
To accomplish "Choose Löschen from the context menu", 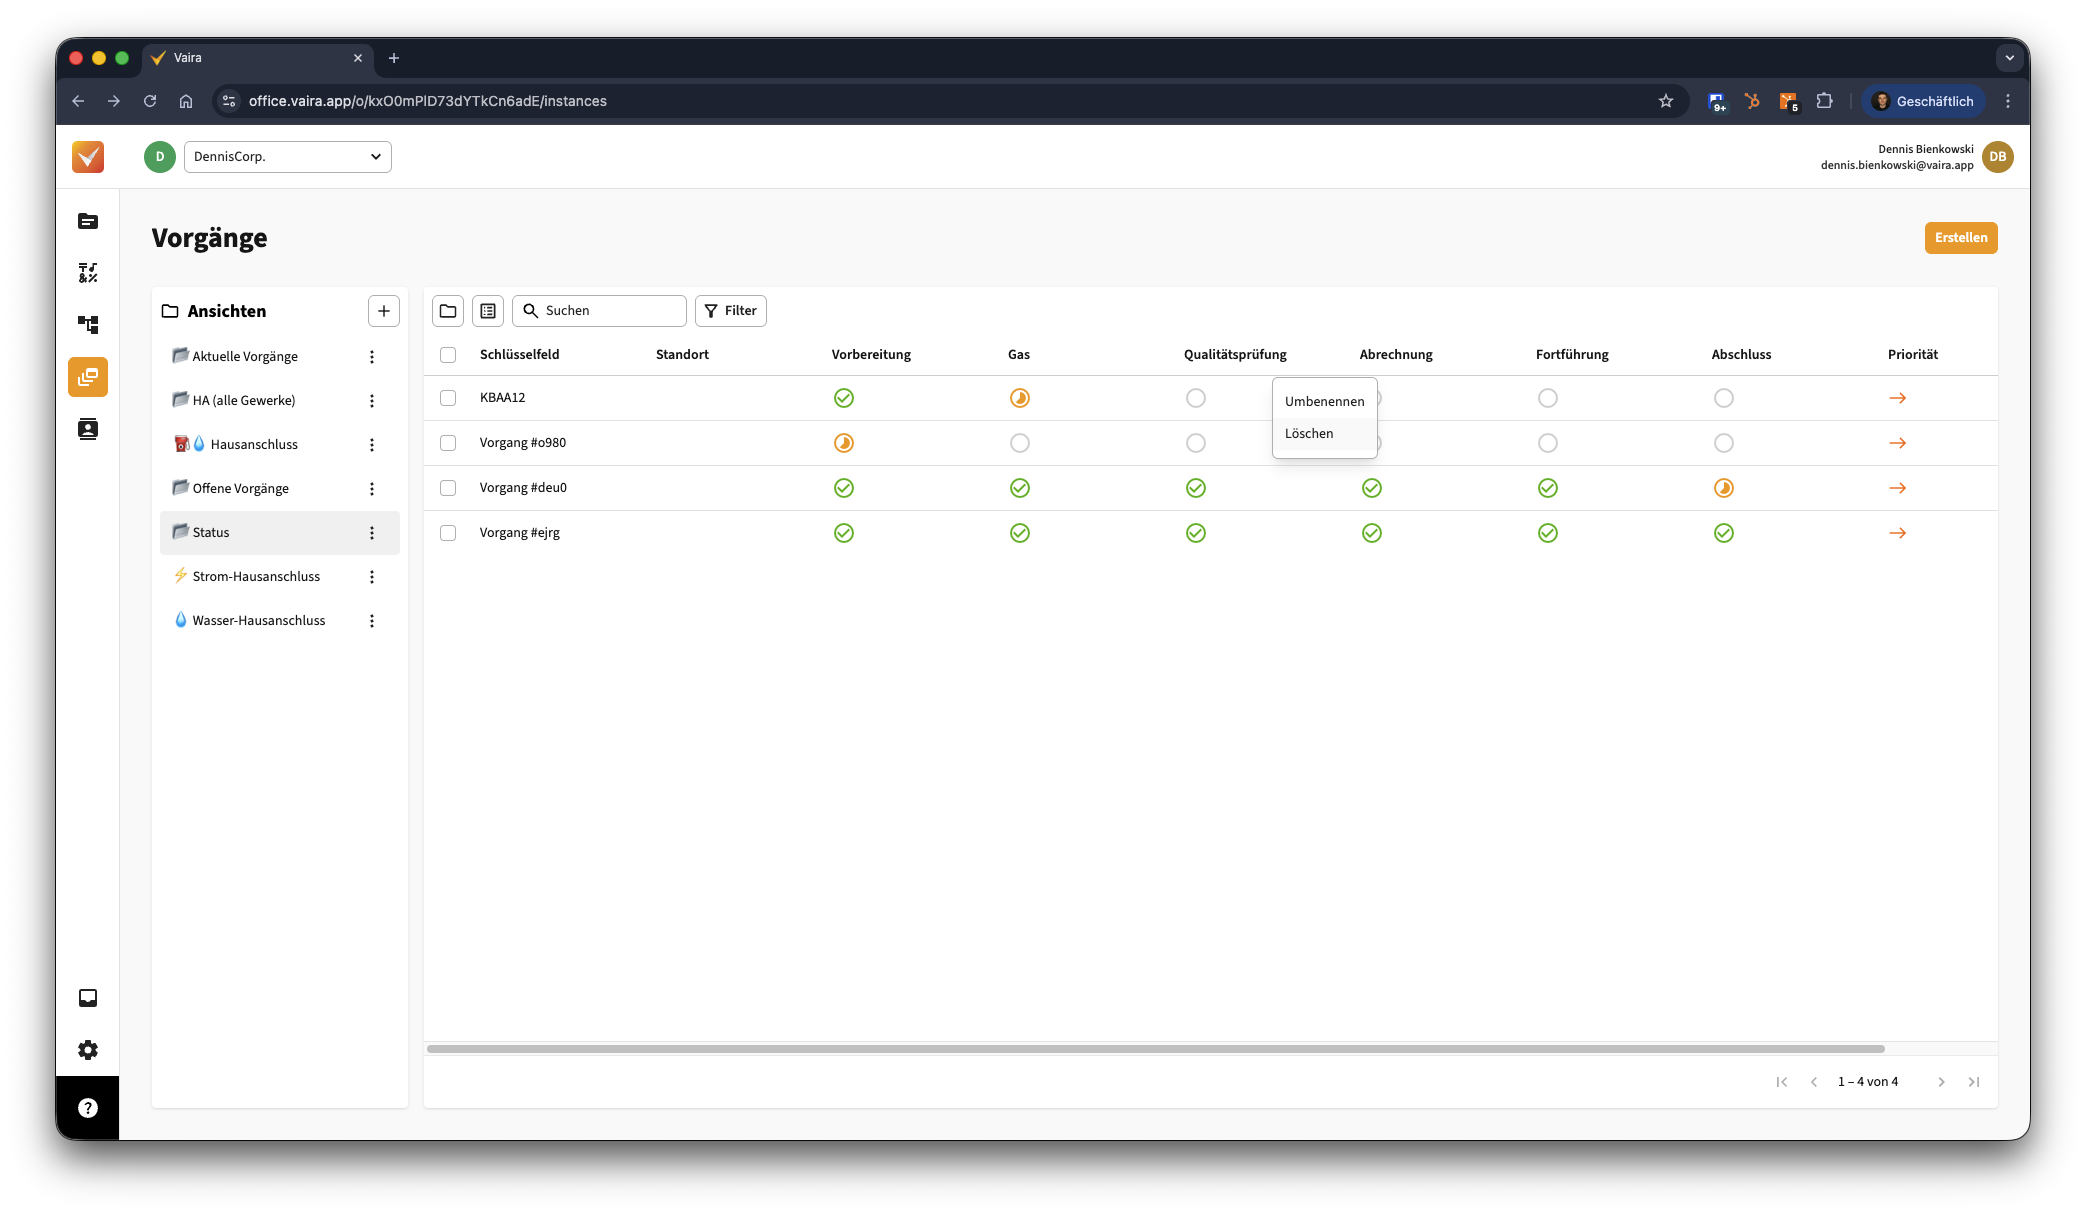I will (1309, 433).
